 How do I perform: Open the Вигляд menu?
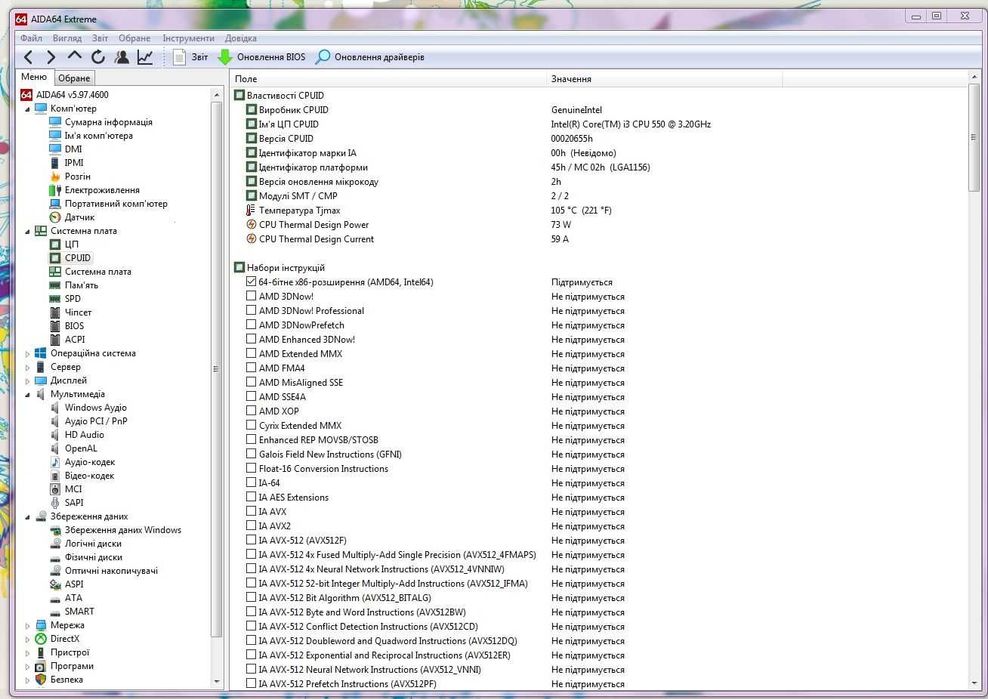(67, 38)
